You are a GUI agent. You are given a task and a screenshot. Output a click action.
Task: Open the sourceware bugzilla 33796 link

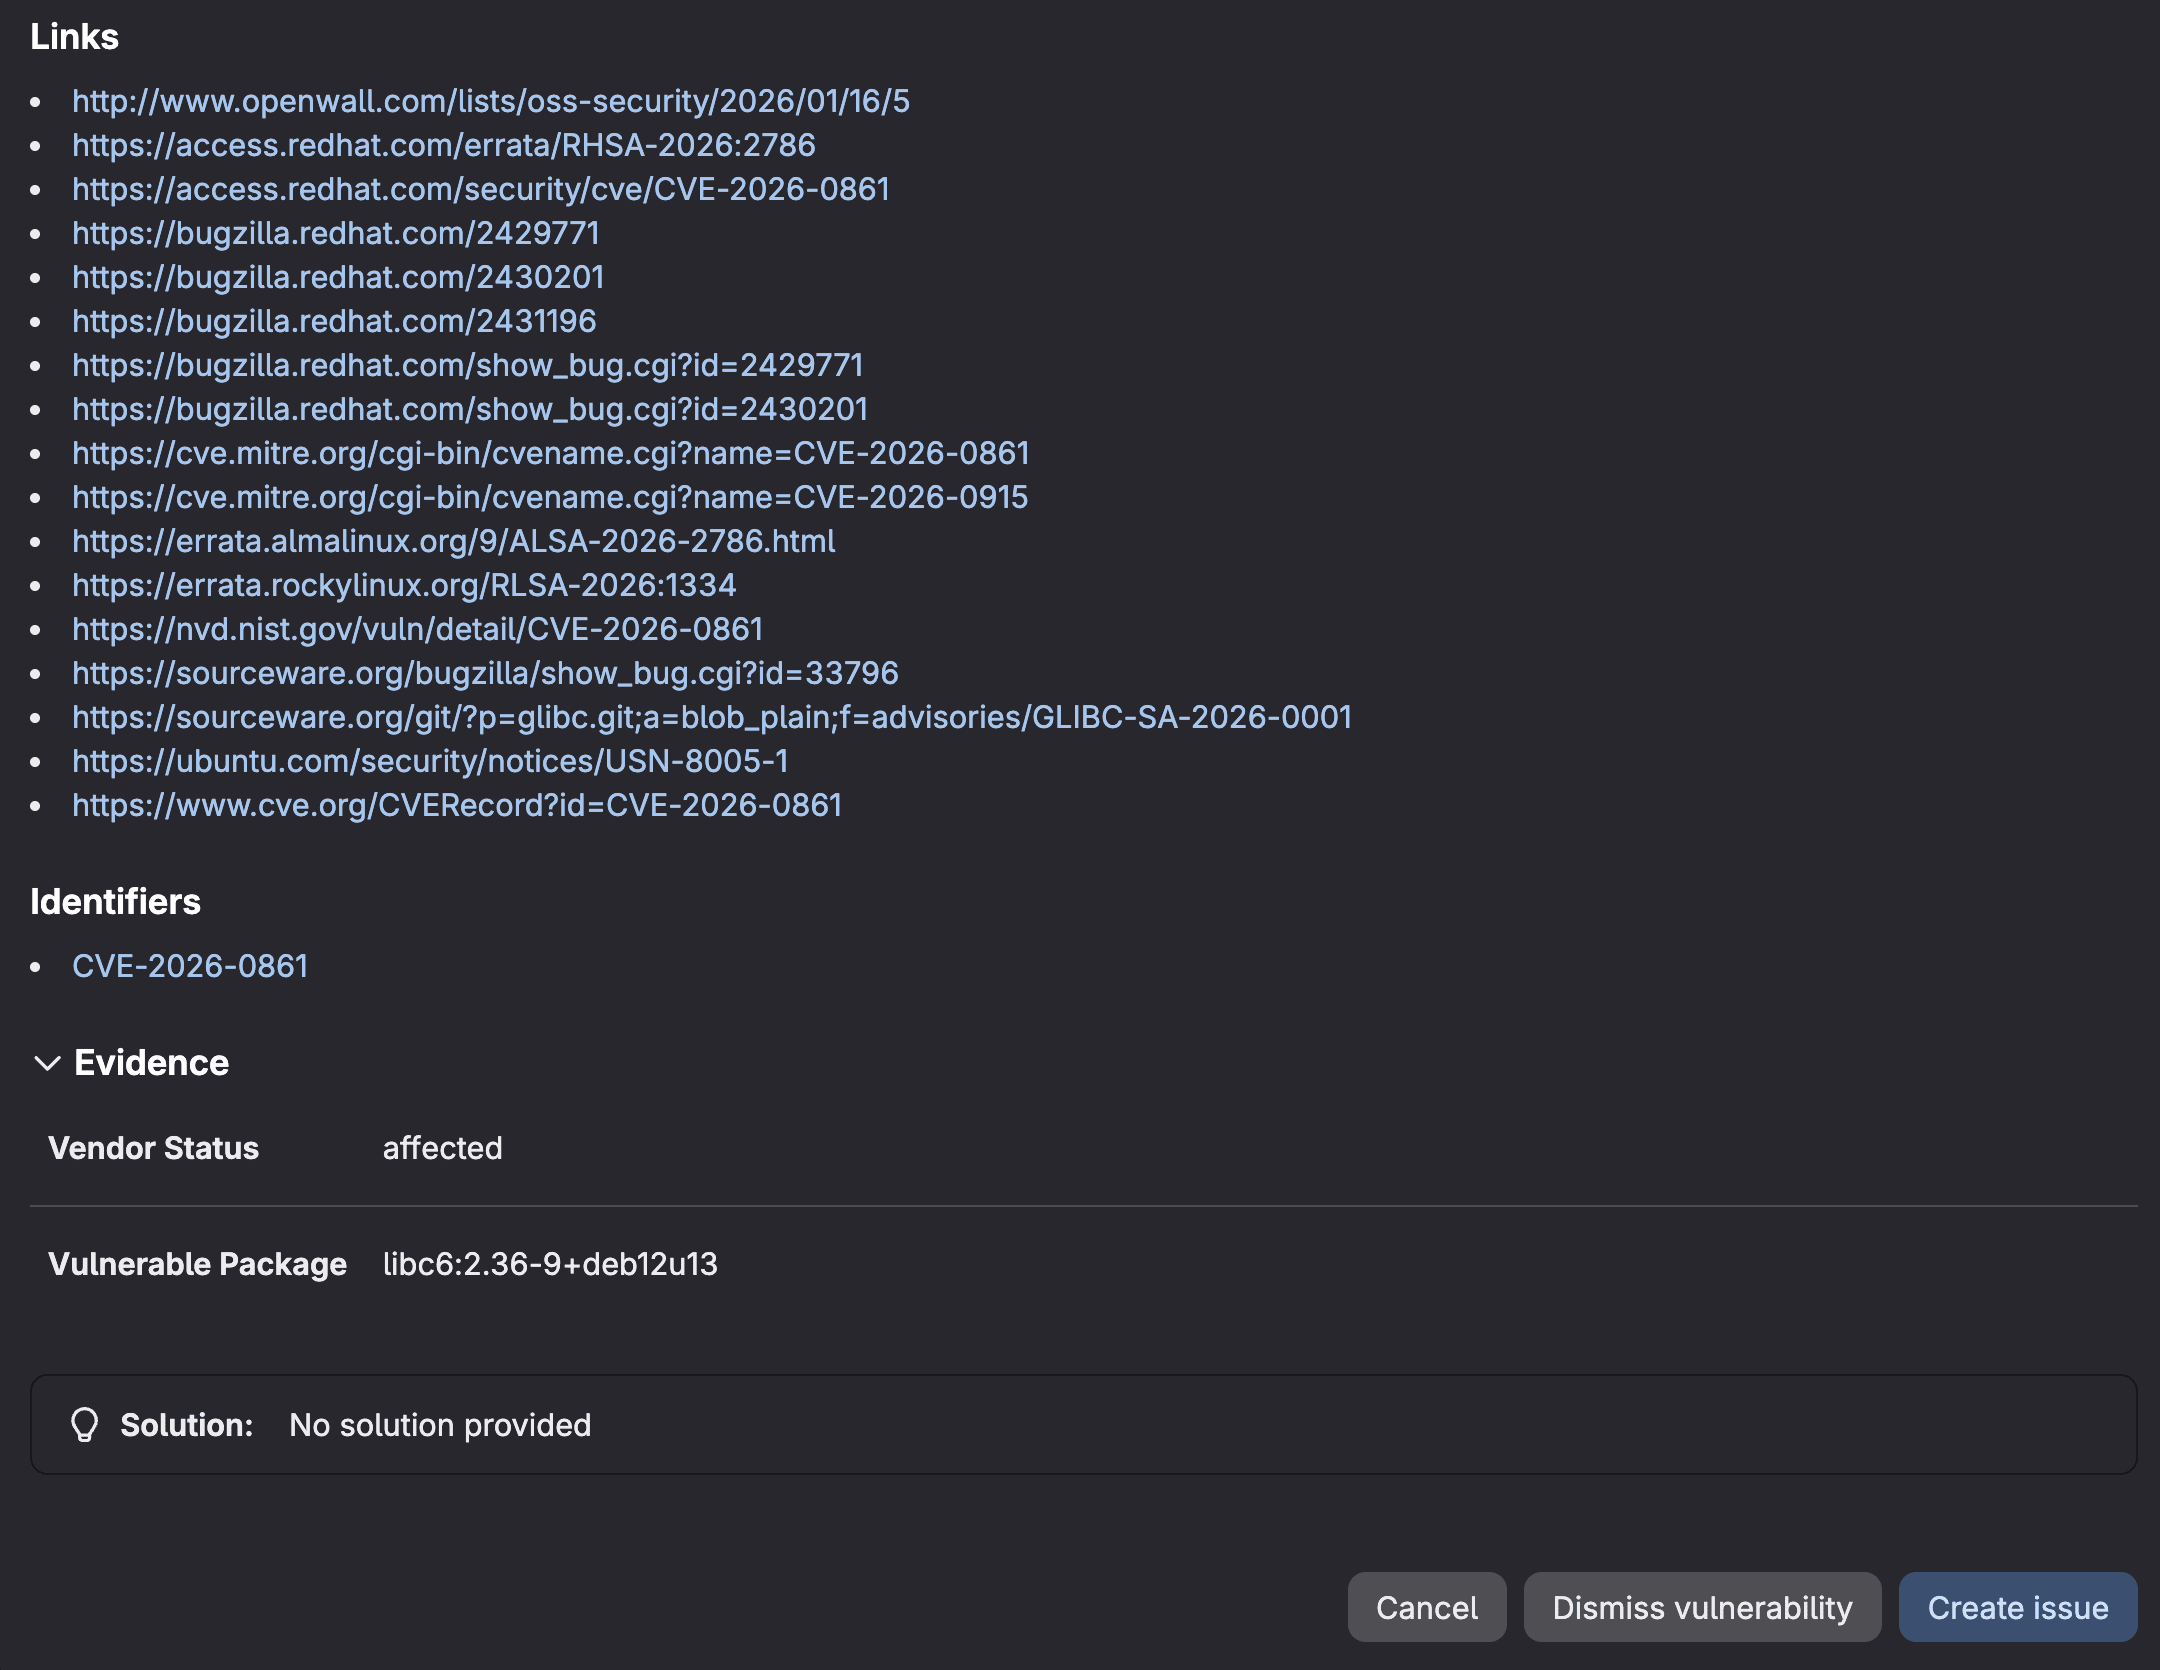pos(484,673)
